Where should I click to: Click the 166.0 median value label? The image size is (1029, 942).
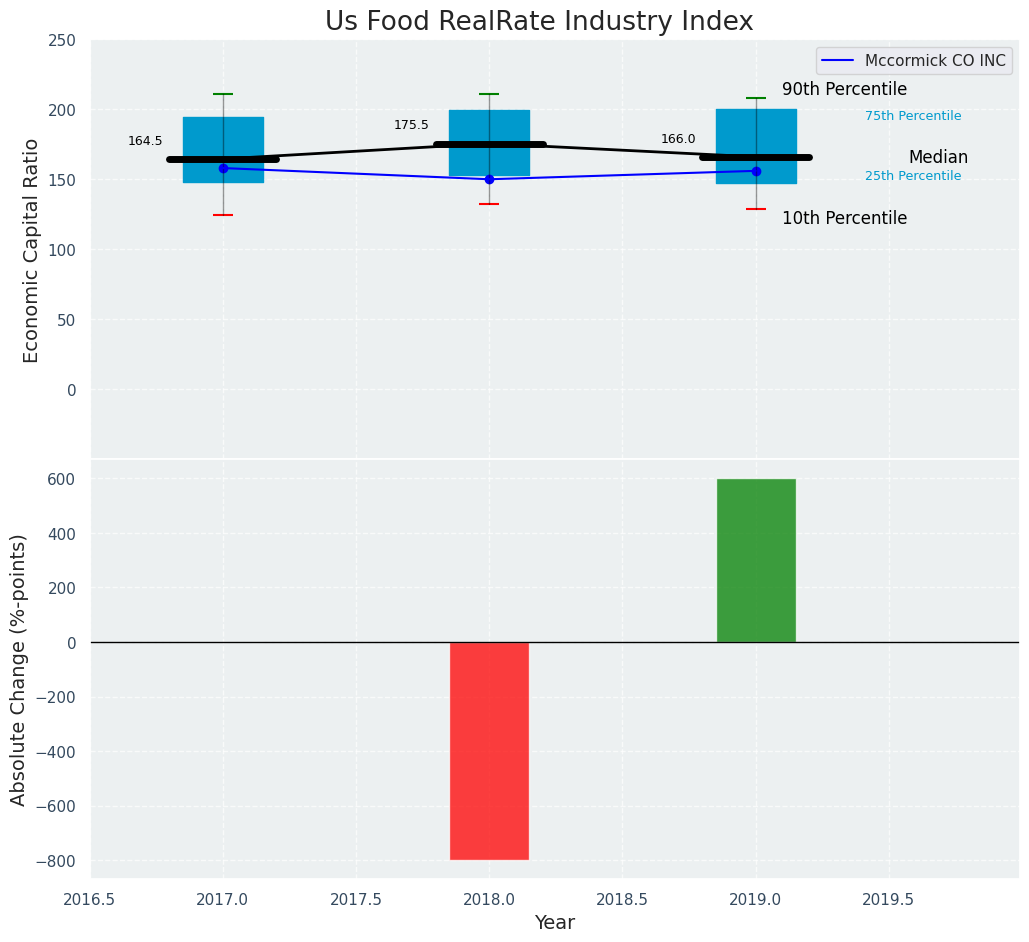[678, 139]
